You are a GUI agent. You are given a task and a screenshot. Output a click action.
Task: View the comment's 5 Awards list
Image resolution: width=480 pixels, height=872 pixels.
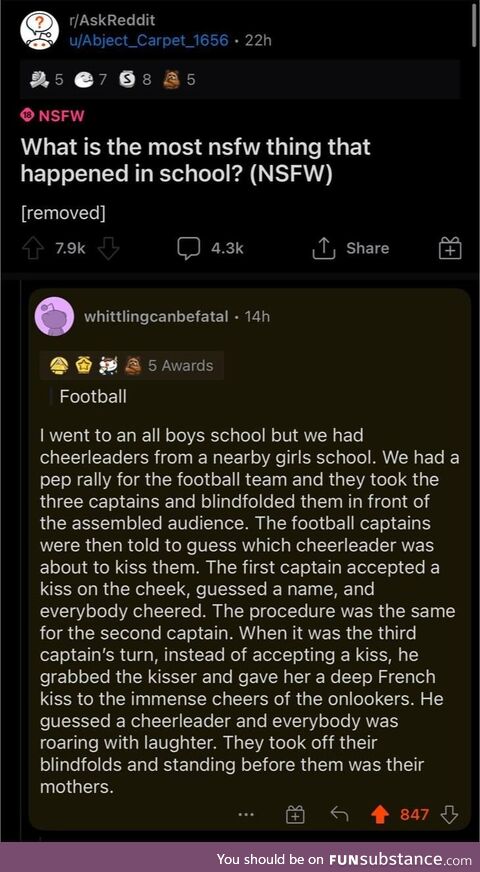(x=132, y=365)
